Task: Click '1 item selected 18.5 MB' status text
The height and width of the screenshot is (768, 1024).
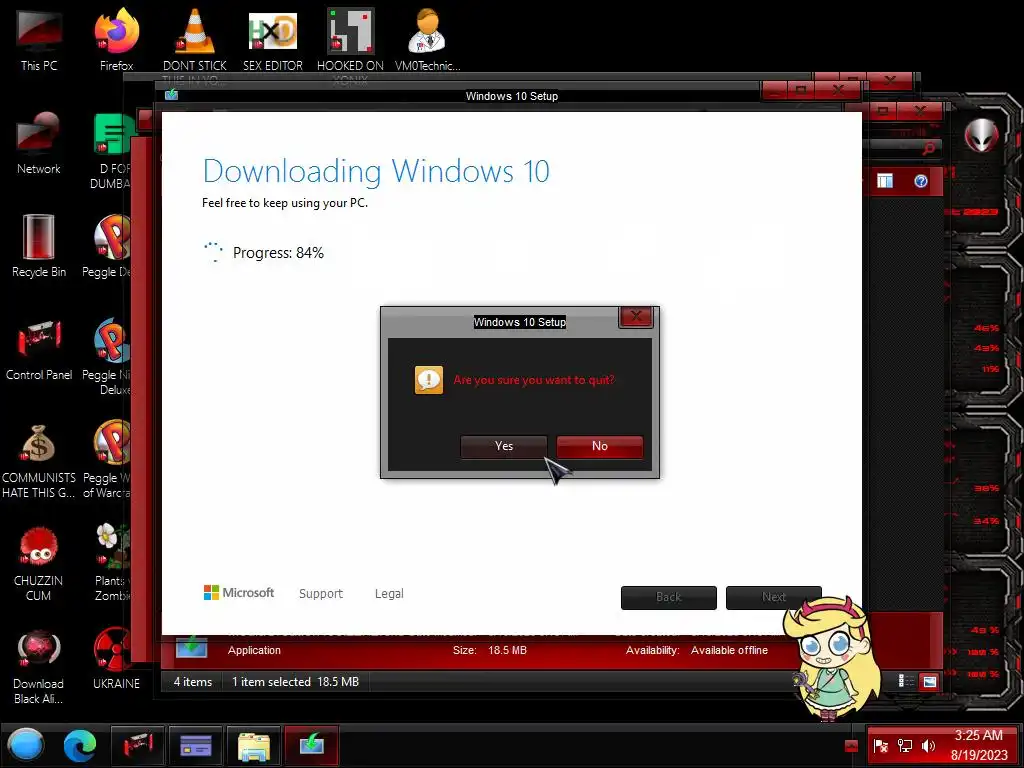Action: point(295,682)
